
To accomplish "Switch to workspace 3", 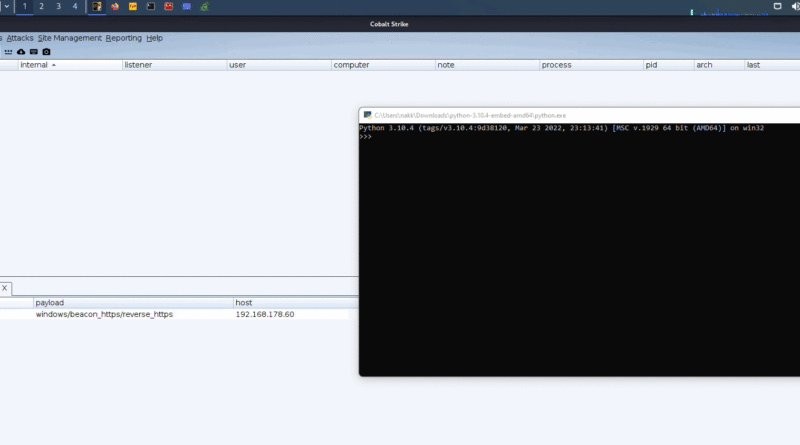I will [x=58, y=7].
